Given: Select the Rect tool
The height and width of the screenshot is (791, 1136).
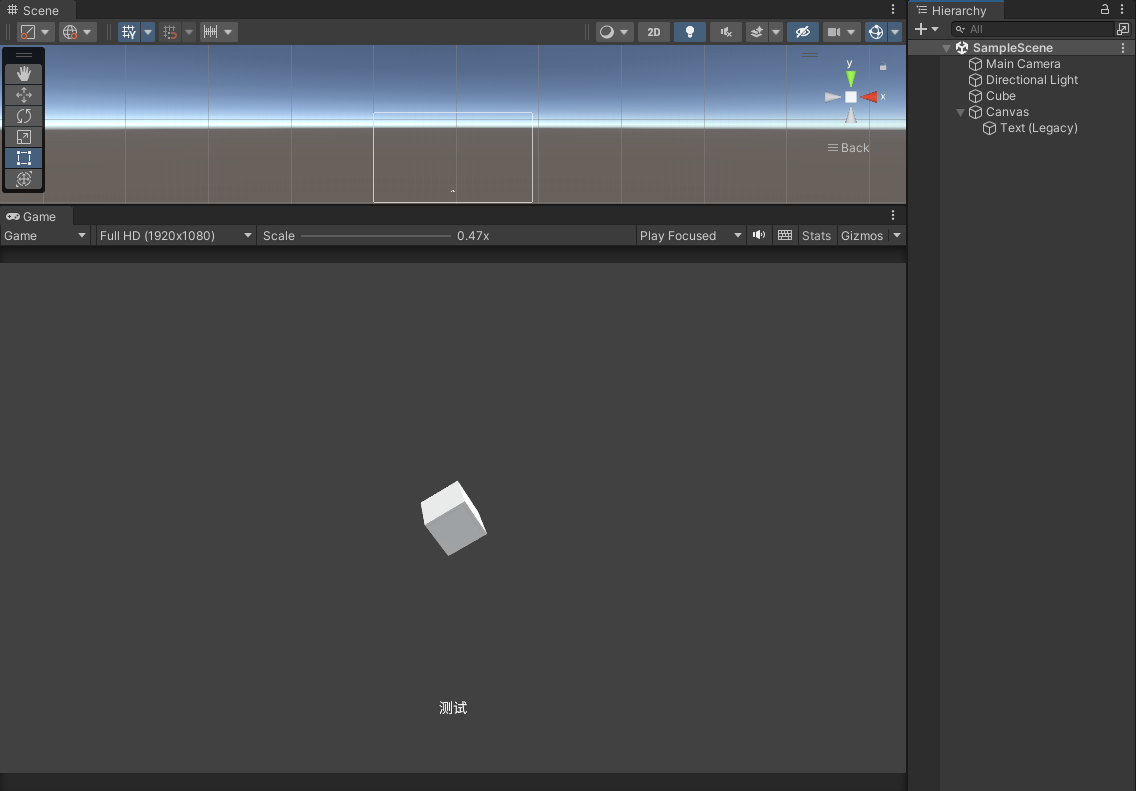Looking at the screenshot, I should (24, 158).
